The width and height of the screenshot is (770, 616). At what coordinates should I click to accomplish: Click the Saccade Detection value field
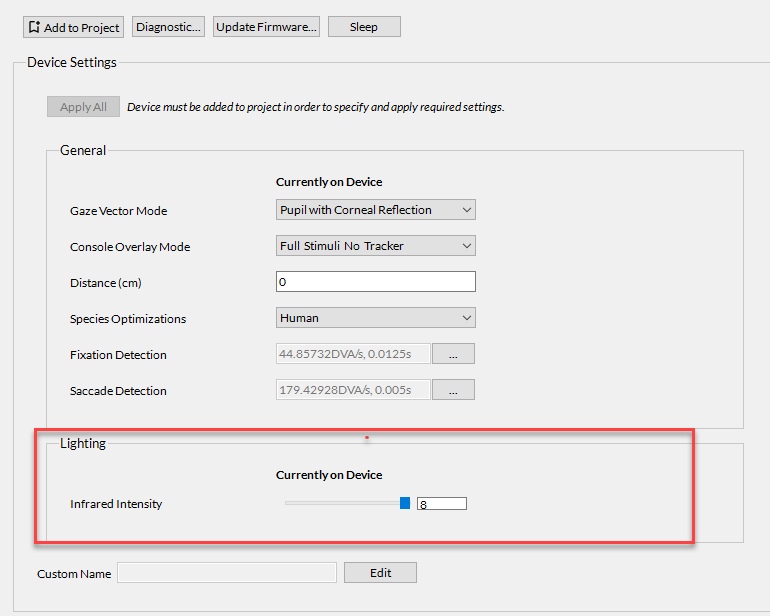pyautogui.click(x=352, y=390)
